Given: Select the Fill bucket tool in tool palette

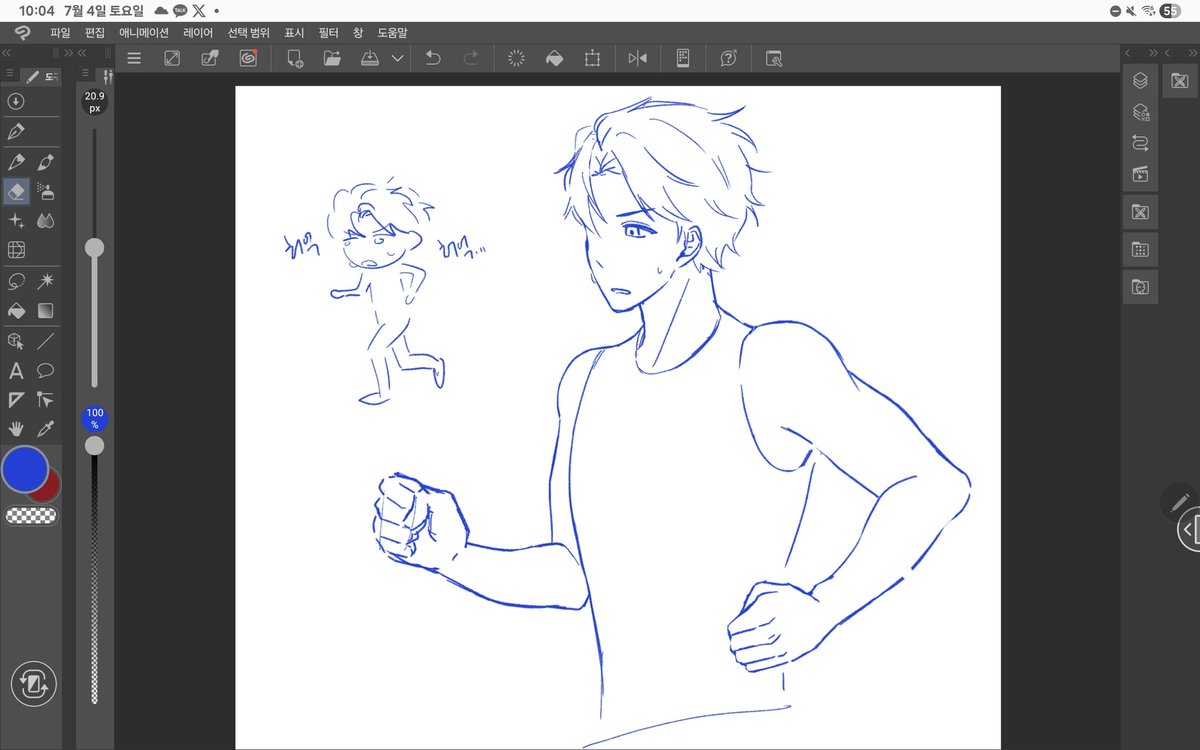Looking at the screenshot, I should pyautogui.click(x=16, y=311).
